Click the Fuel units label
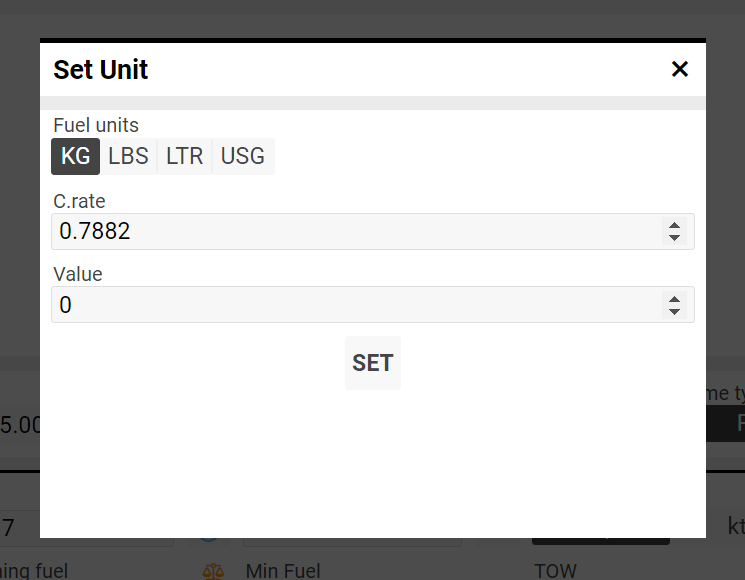745x580 pixels. pos(96,125)
